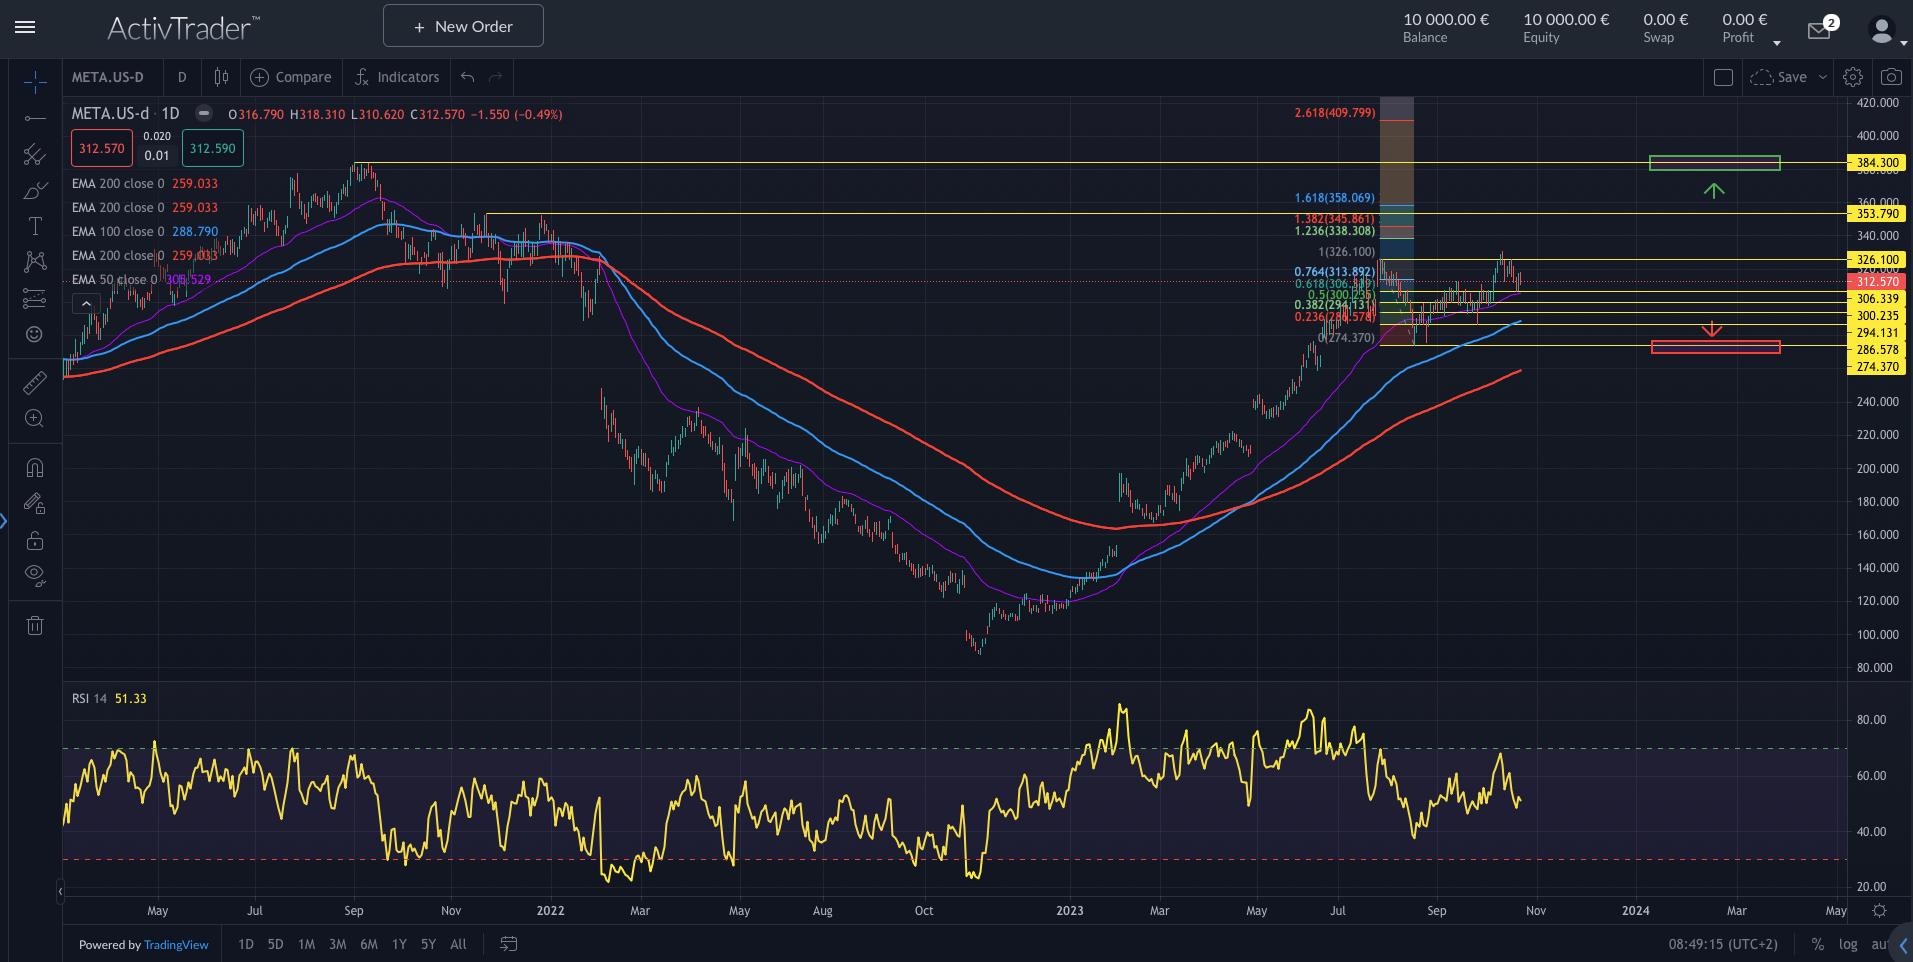Take a chart snapshot with camera icon
This screenshot has width=1913, height=962.
[1891, 77]
